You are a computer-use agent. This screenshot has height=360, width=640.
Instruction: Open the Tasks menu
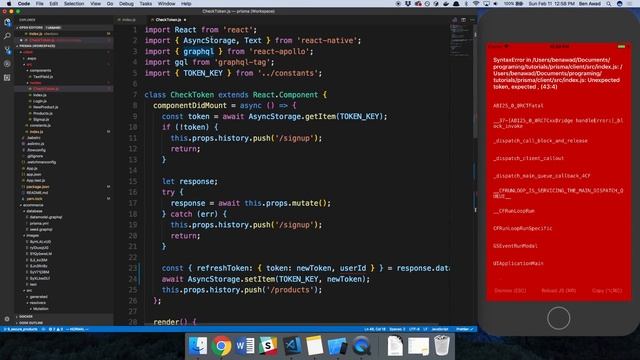146,4
